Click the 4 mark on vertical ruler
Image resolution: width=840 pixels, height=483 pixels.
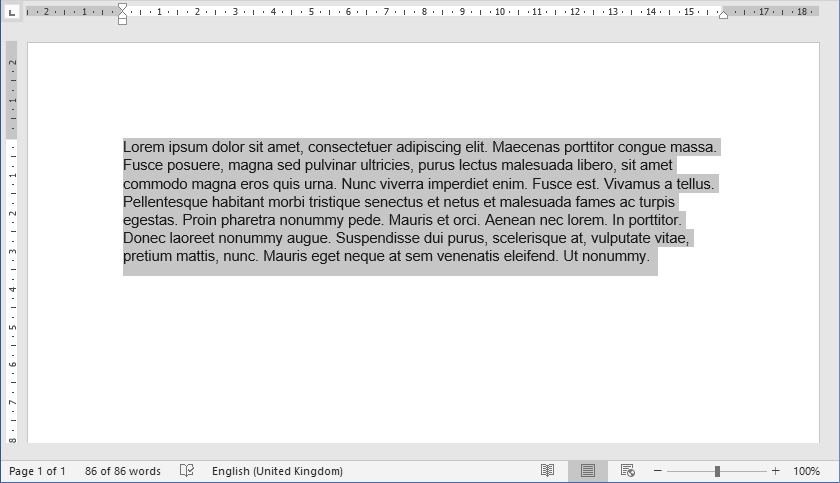click(13, 289)
